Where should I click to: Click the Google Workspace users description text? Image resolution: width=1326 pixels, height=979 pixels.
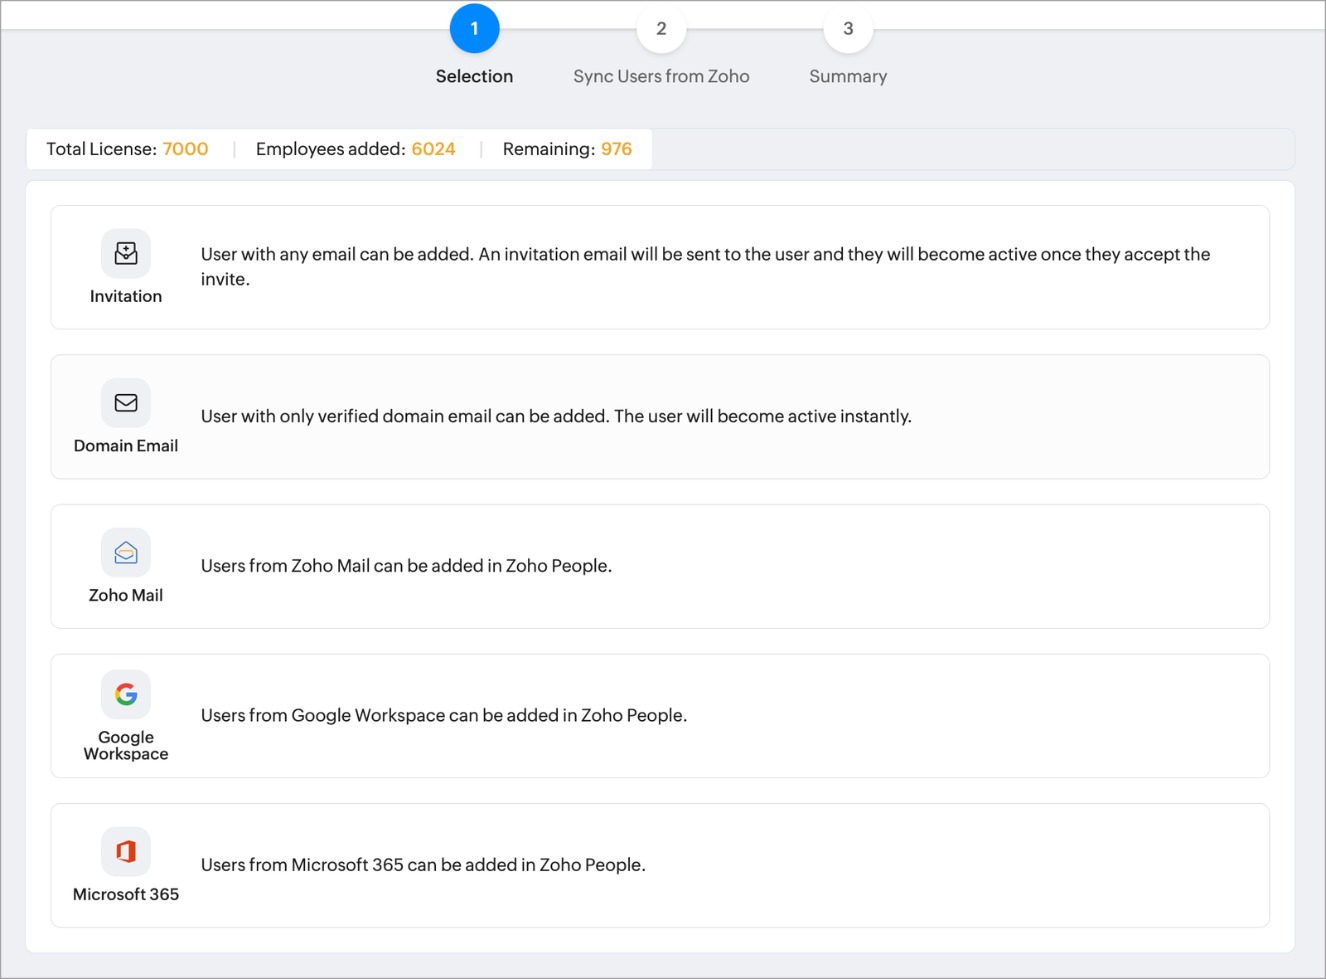[444, 716]
